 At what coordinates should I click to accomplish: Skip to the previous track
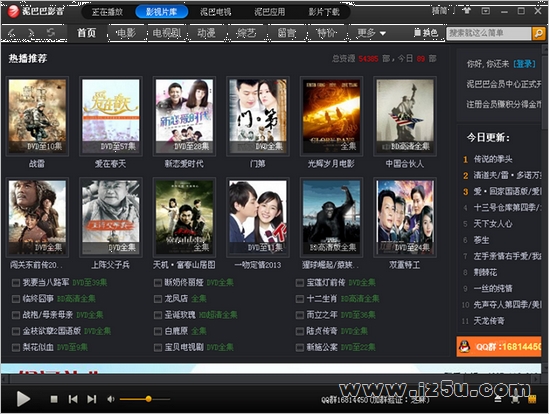[x=73, y=399]
